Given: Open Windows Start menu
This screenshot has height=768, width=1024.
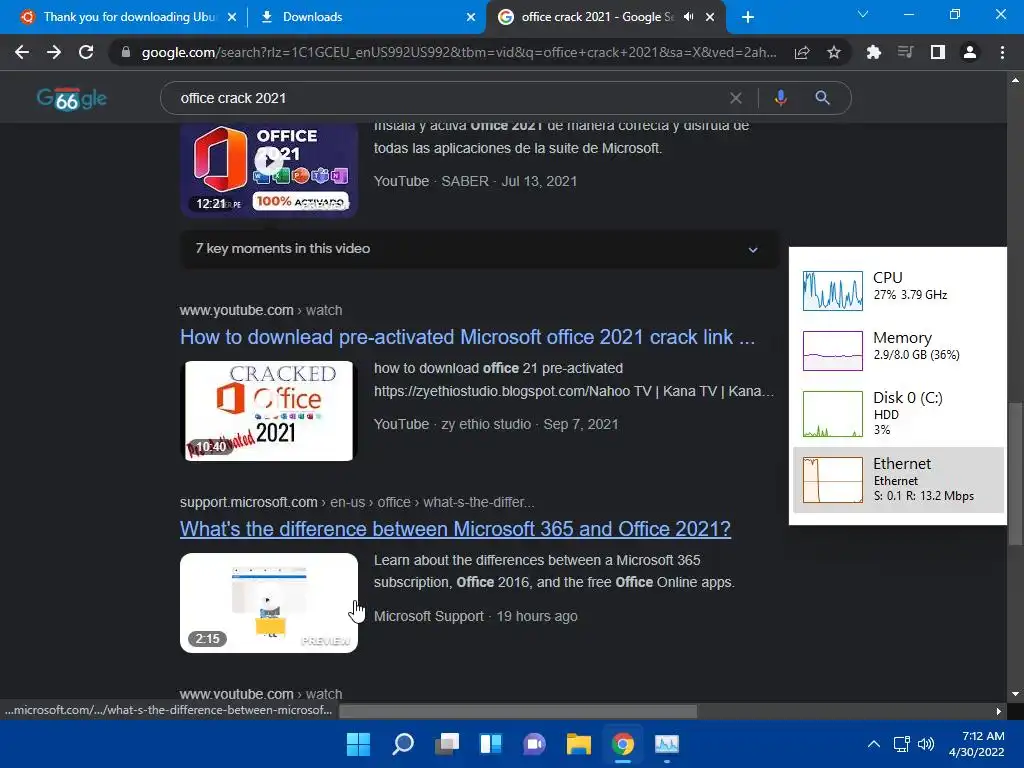Looking at the screenshot, I should coord(358,744).
